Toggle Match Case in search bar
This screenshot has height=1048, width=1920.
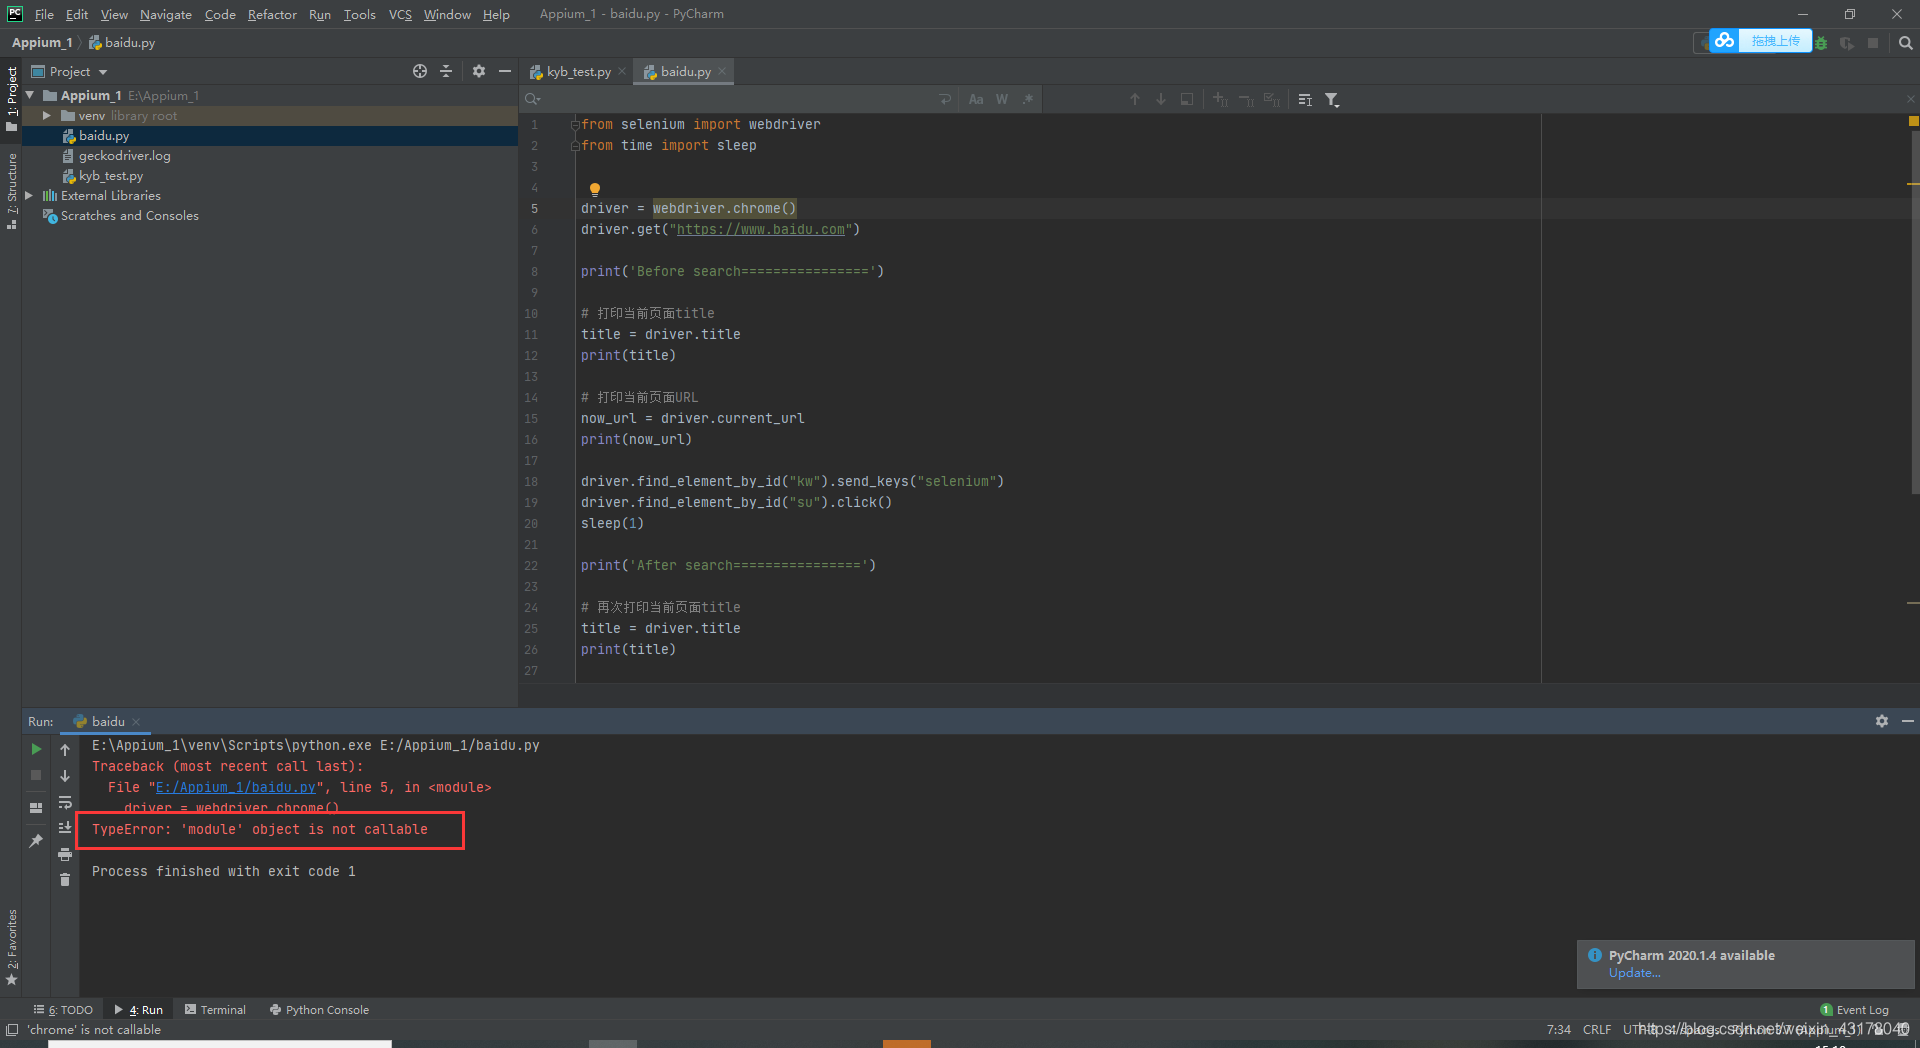click(976, 99)
